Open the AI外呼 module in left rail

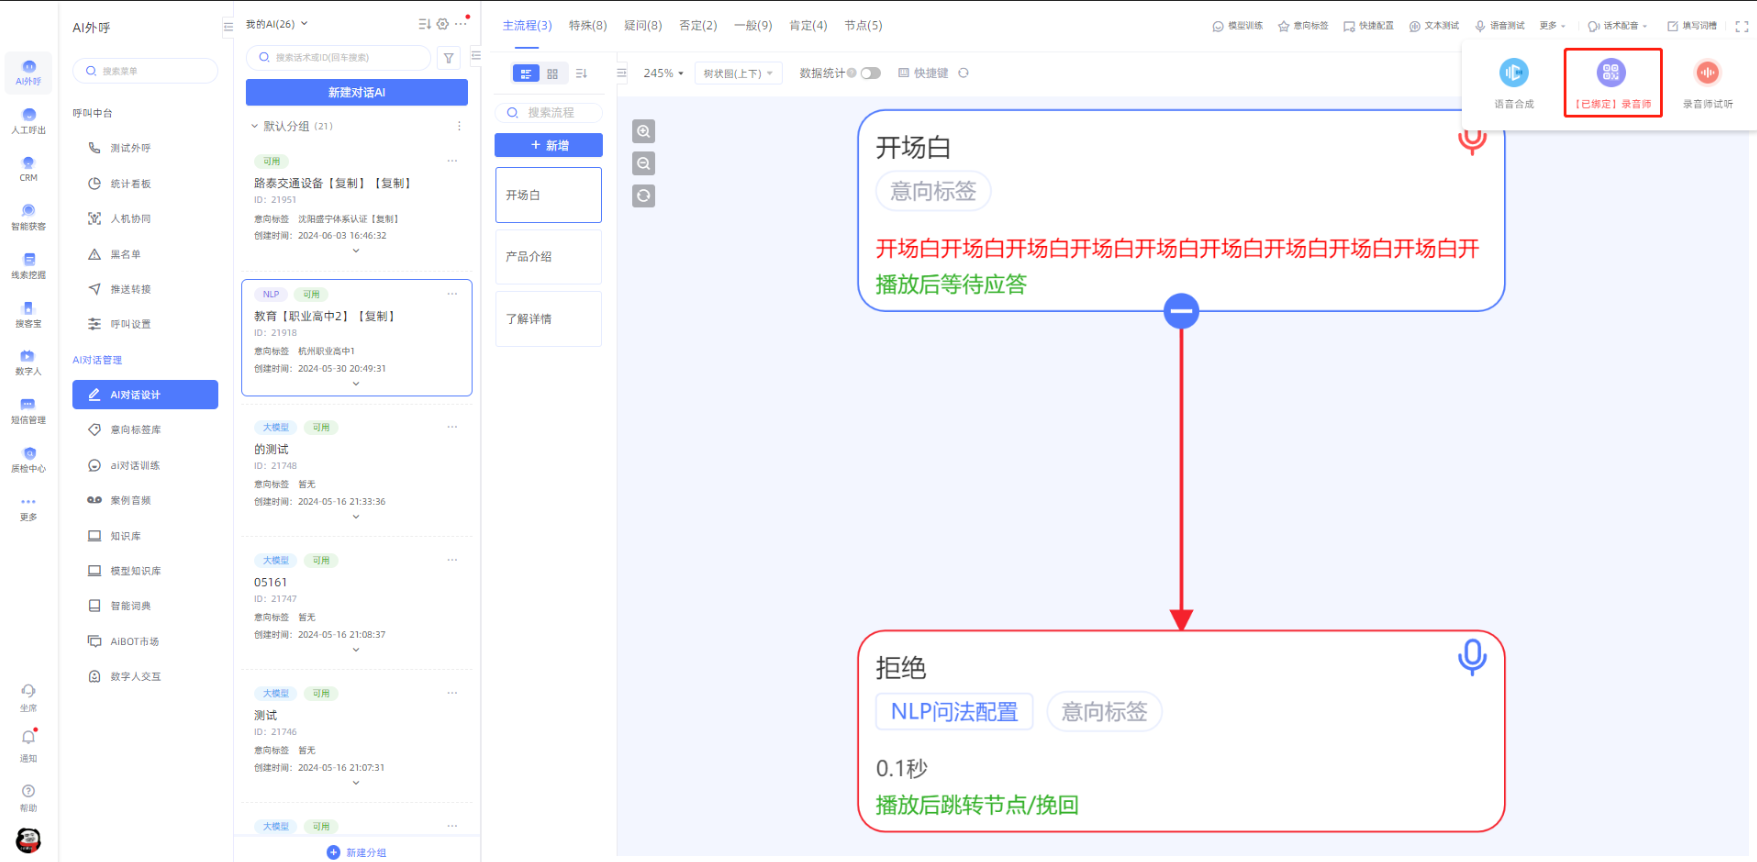pyautogui.click(x=28, y=72)
